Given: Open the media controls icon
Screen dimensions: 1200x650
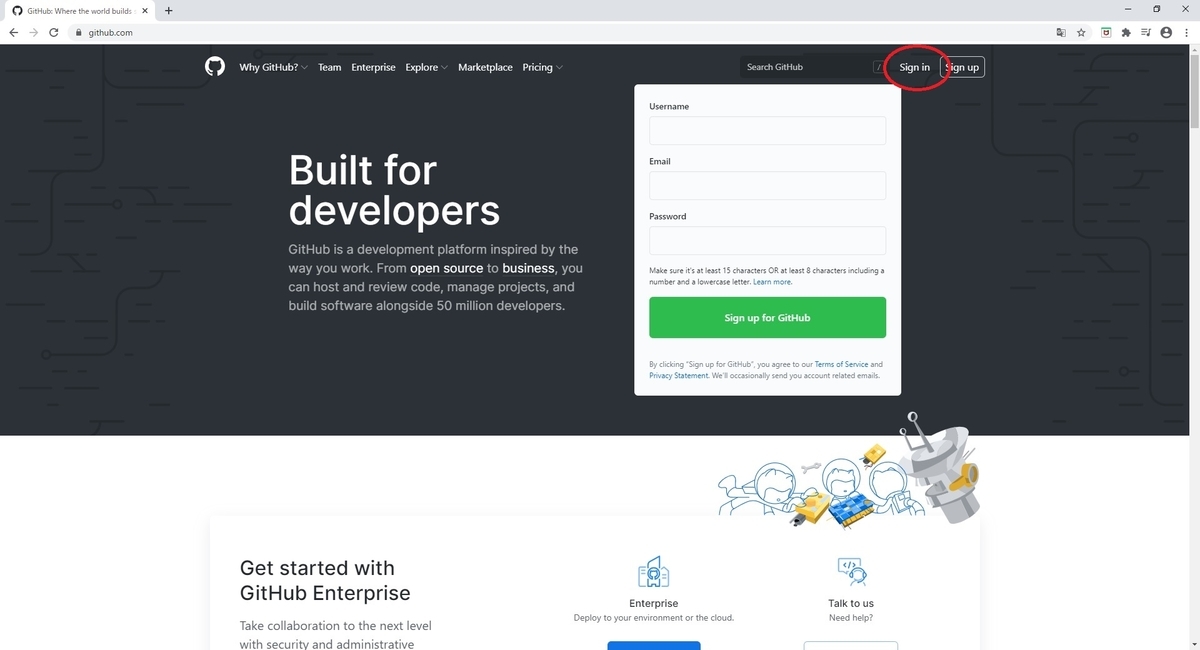Looking at the screenshot, I should tap(1146, 32).
